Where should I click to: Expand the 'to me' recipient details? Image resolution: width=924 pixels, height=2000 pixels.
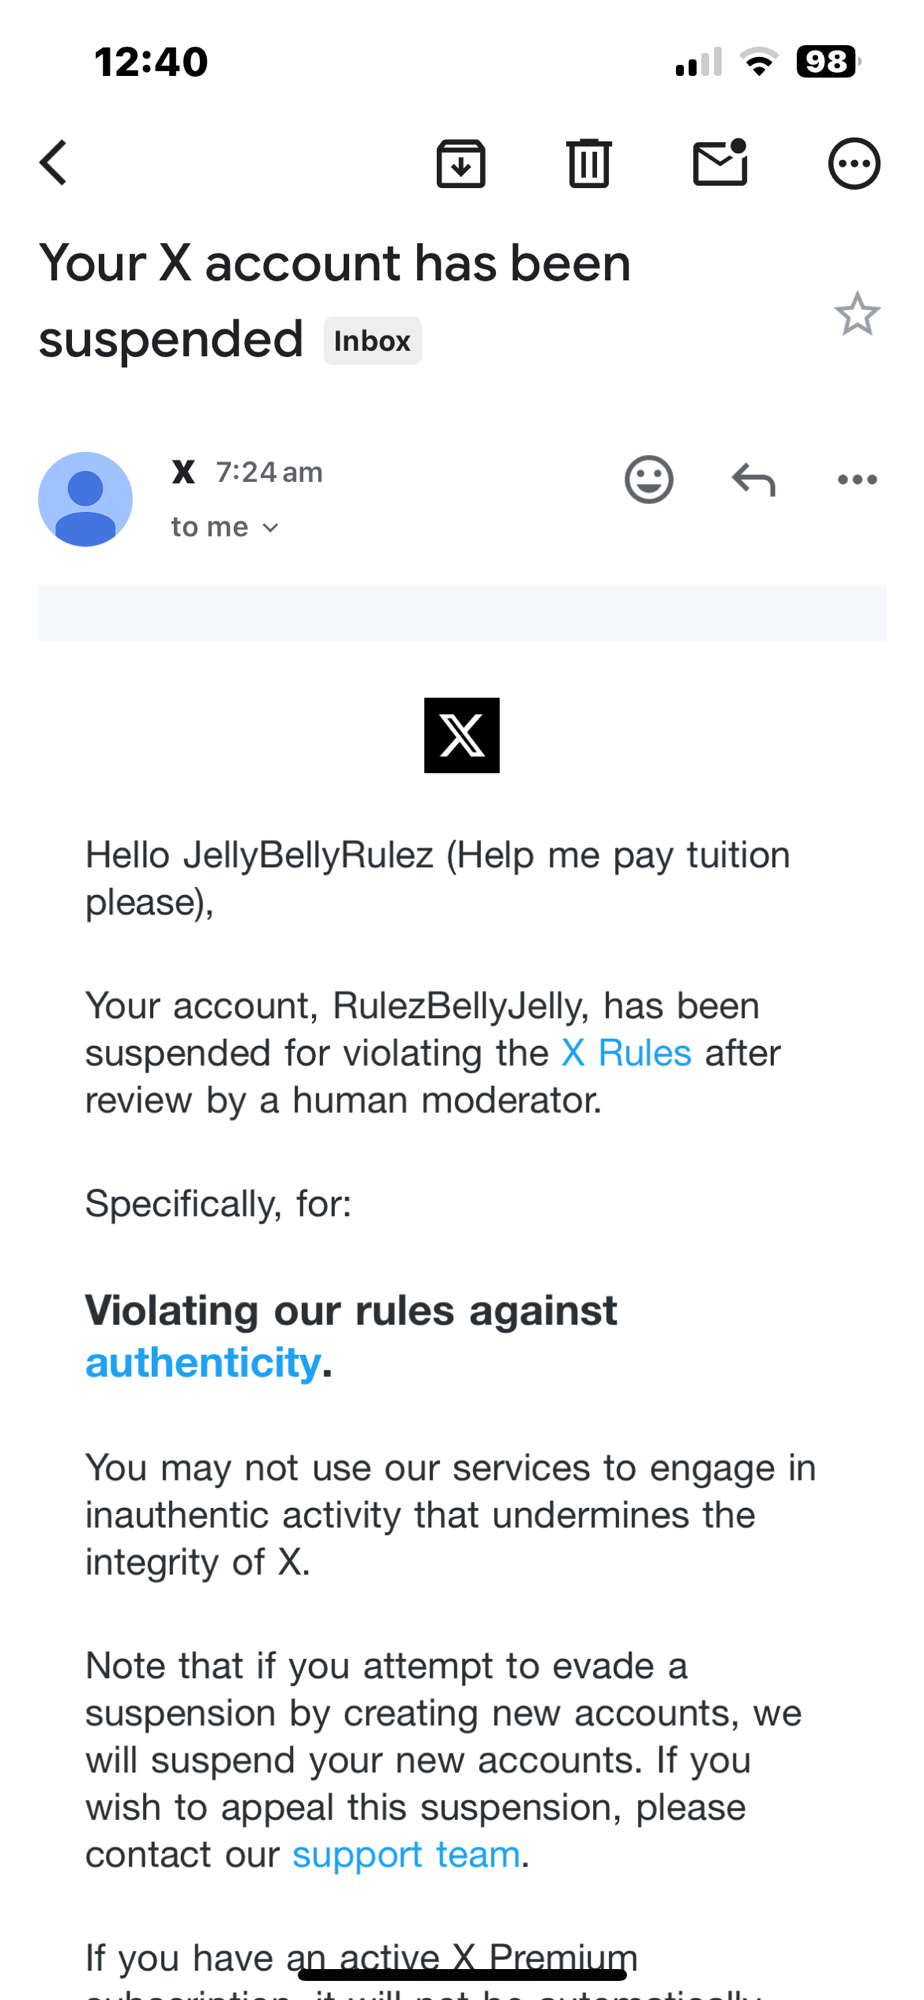coord(224,527)
